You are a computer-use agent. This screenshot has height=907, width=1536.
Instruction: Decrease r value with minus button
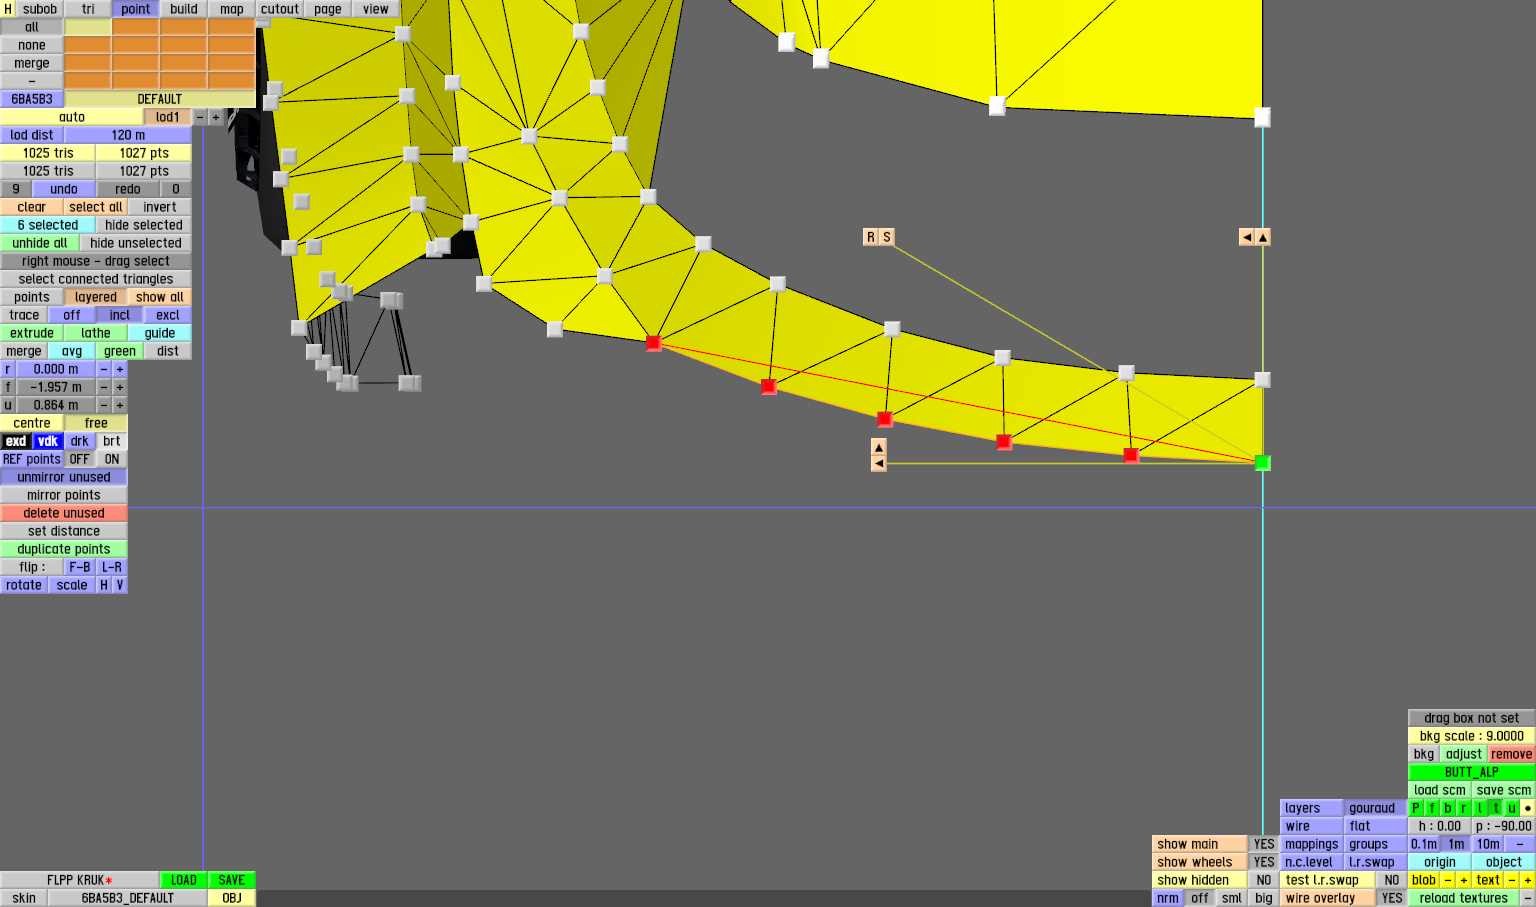104,369
